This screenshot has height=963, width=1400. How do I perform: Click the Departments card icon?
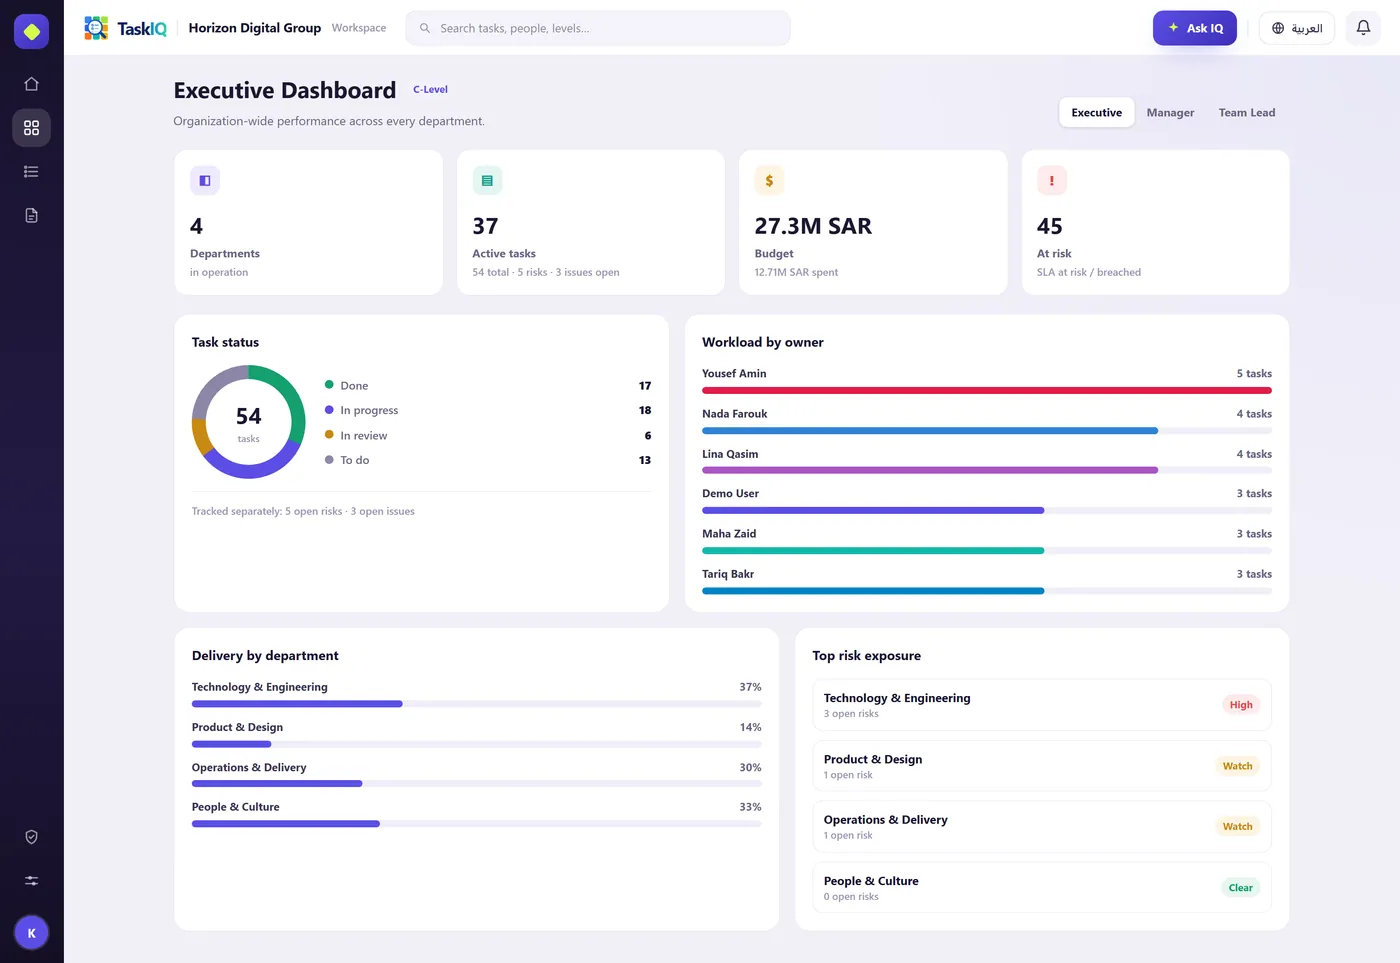click(205, 181)
